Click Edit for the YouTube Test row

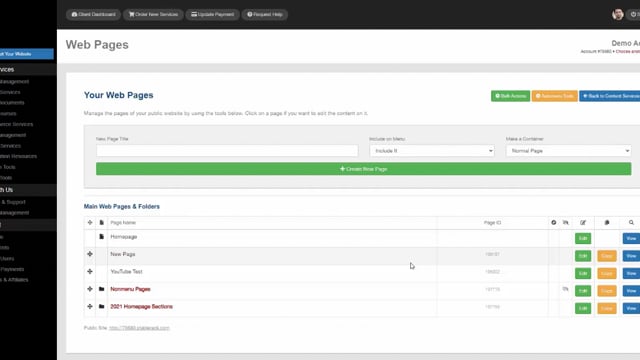tap(583, 273)
